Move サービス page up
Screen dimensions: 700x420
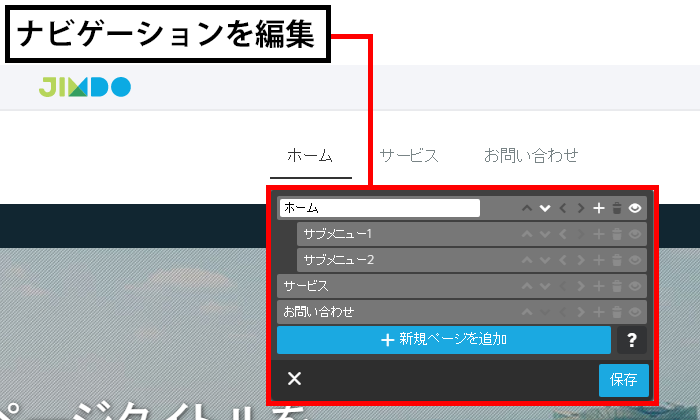tap(527, 286)
